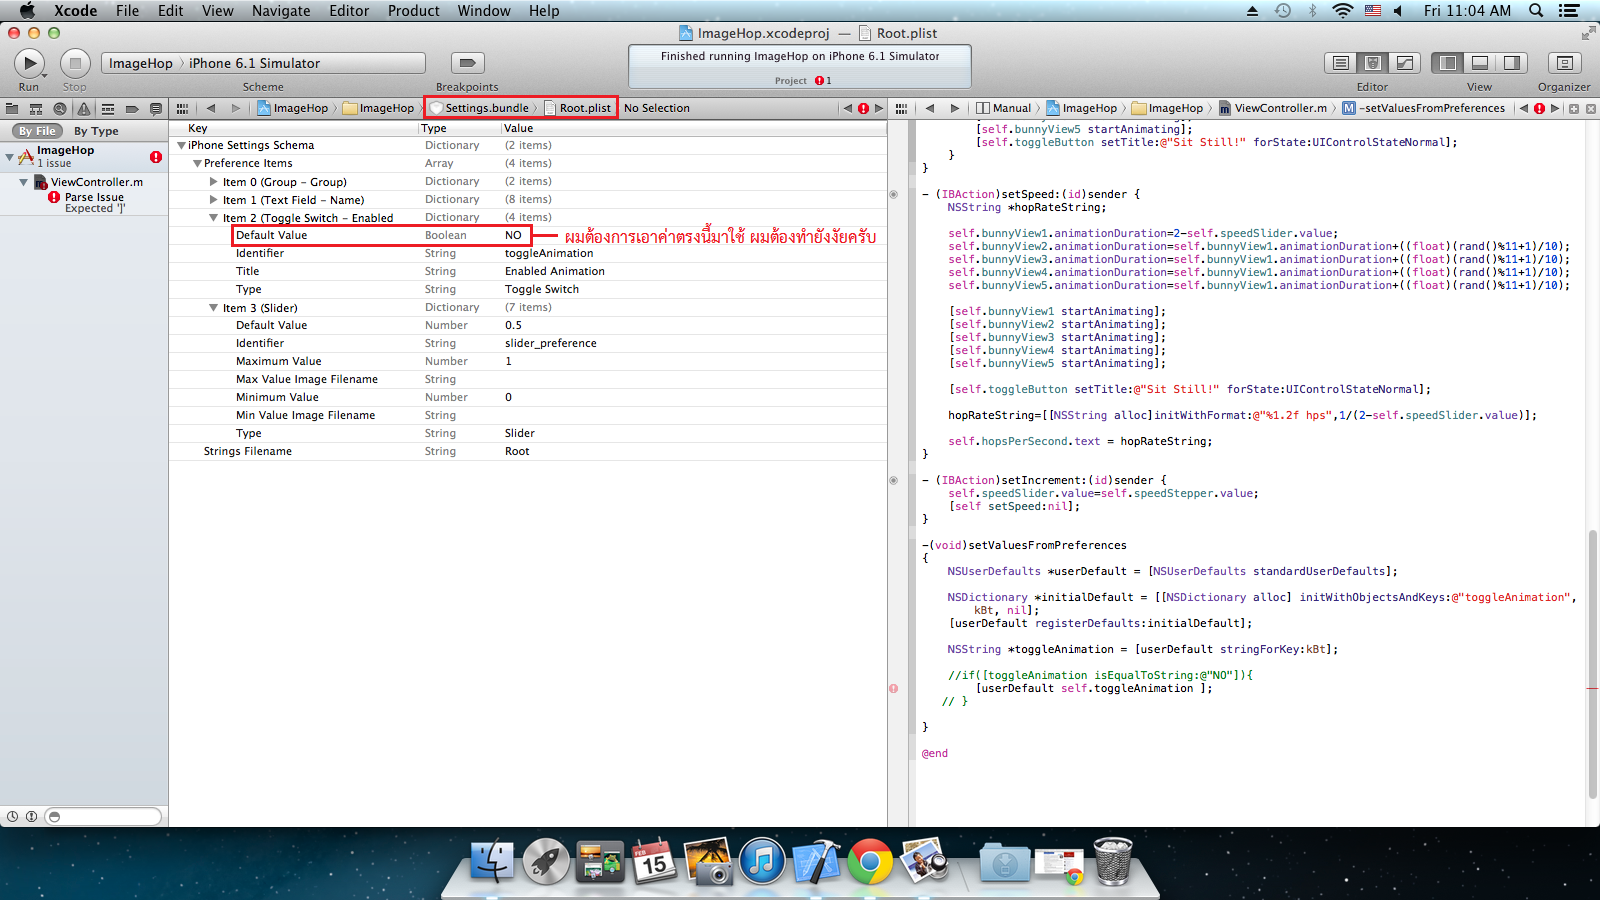
Task: Toggle the Debug area view button
Action: click(x=1479, y=63)
